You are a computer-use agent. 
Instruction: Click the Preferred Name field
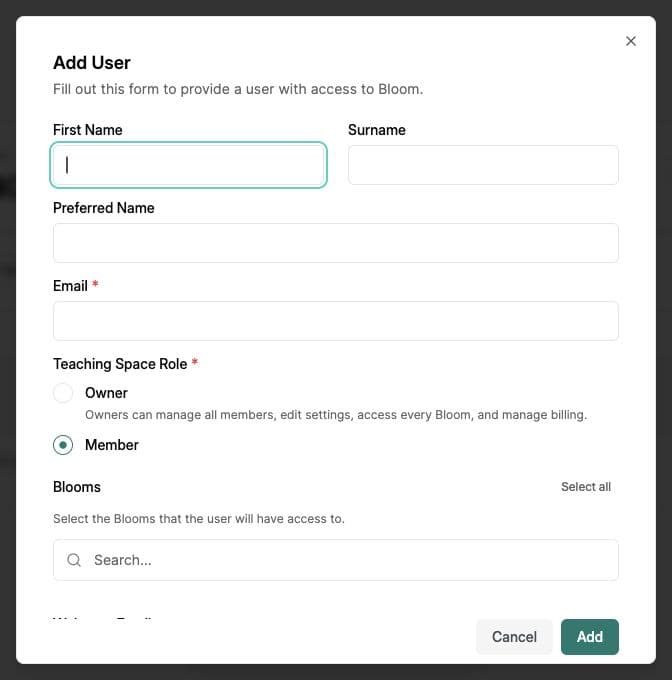click(336, 243)
